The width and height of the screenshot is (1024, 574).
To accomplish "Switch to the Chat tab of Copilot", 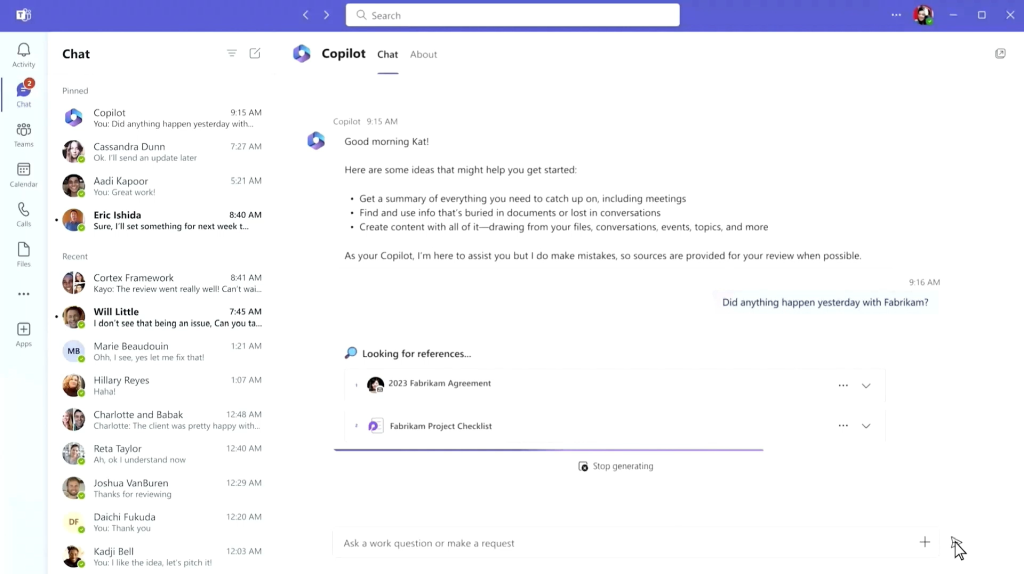I will [387, 55].
